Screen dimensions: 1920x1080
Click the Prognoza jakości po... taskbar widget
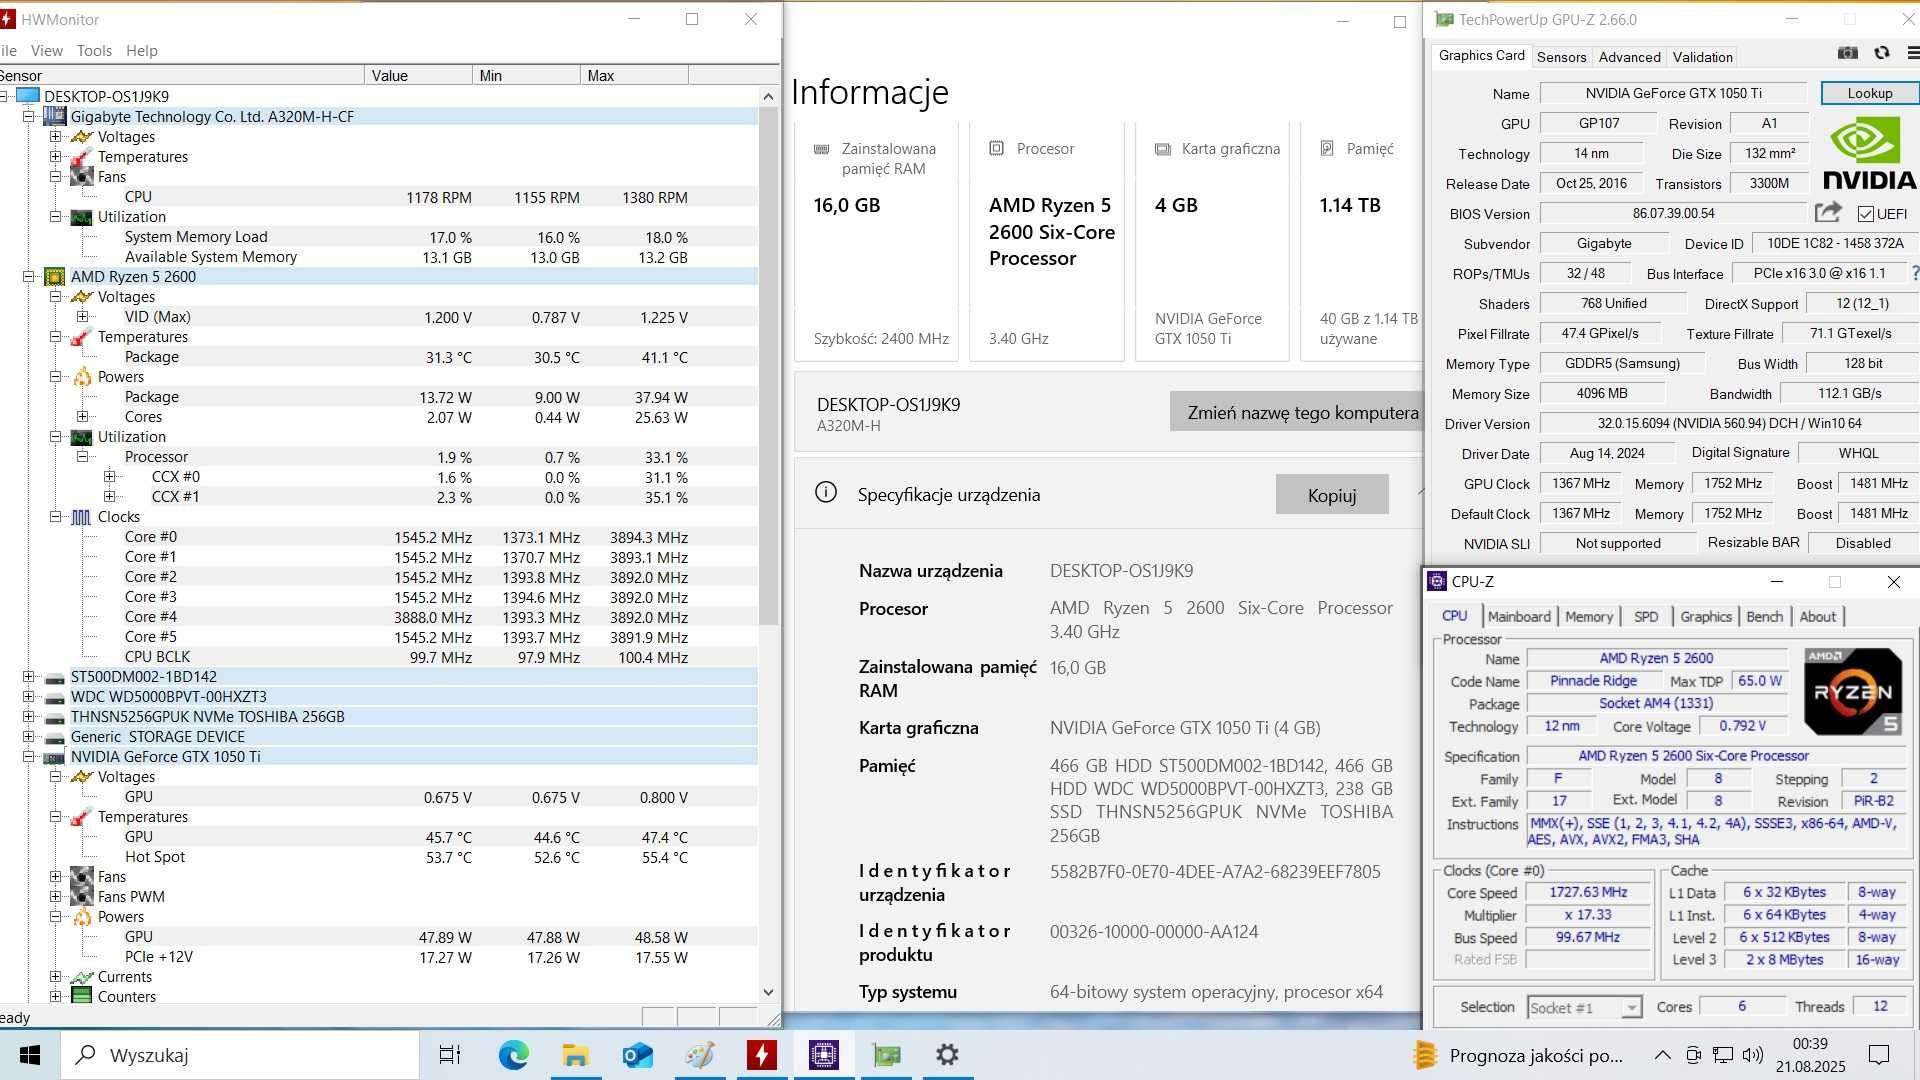[1519, 1055]
